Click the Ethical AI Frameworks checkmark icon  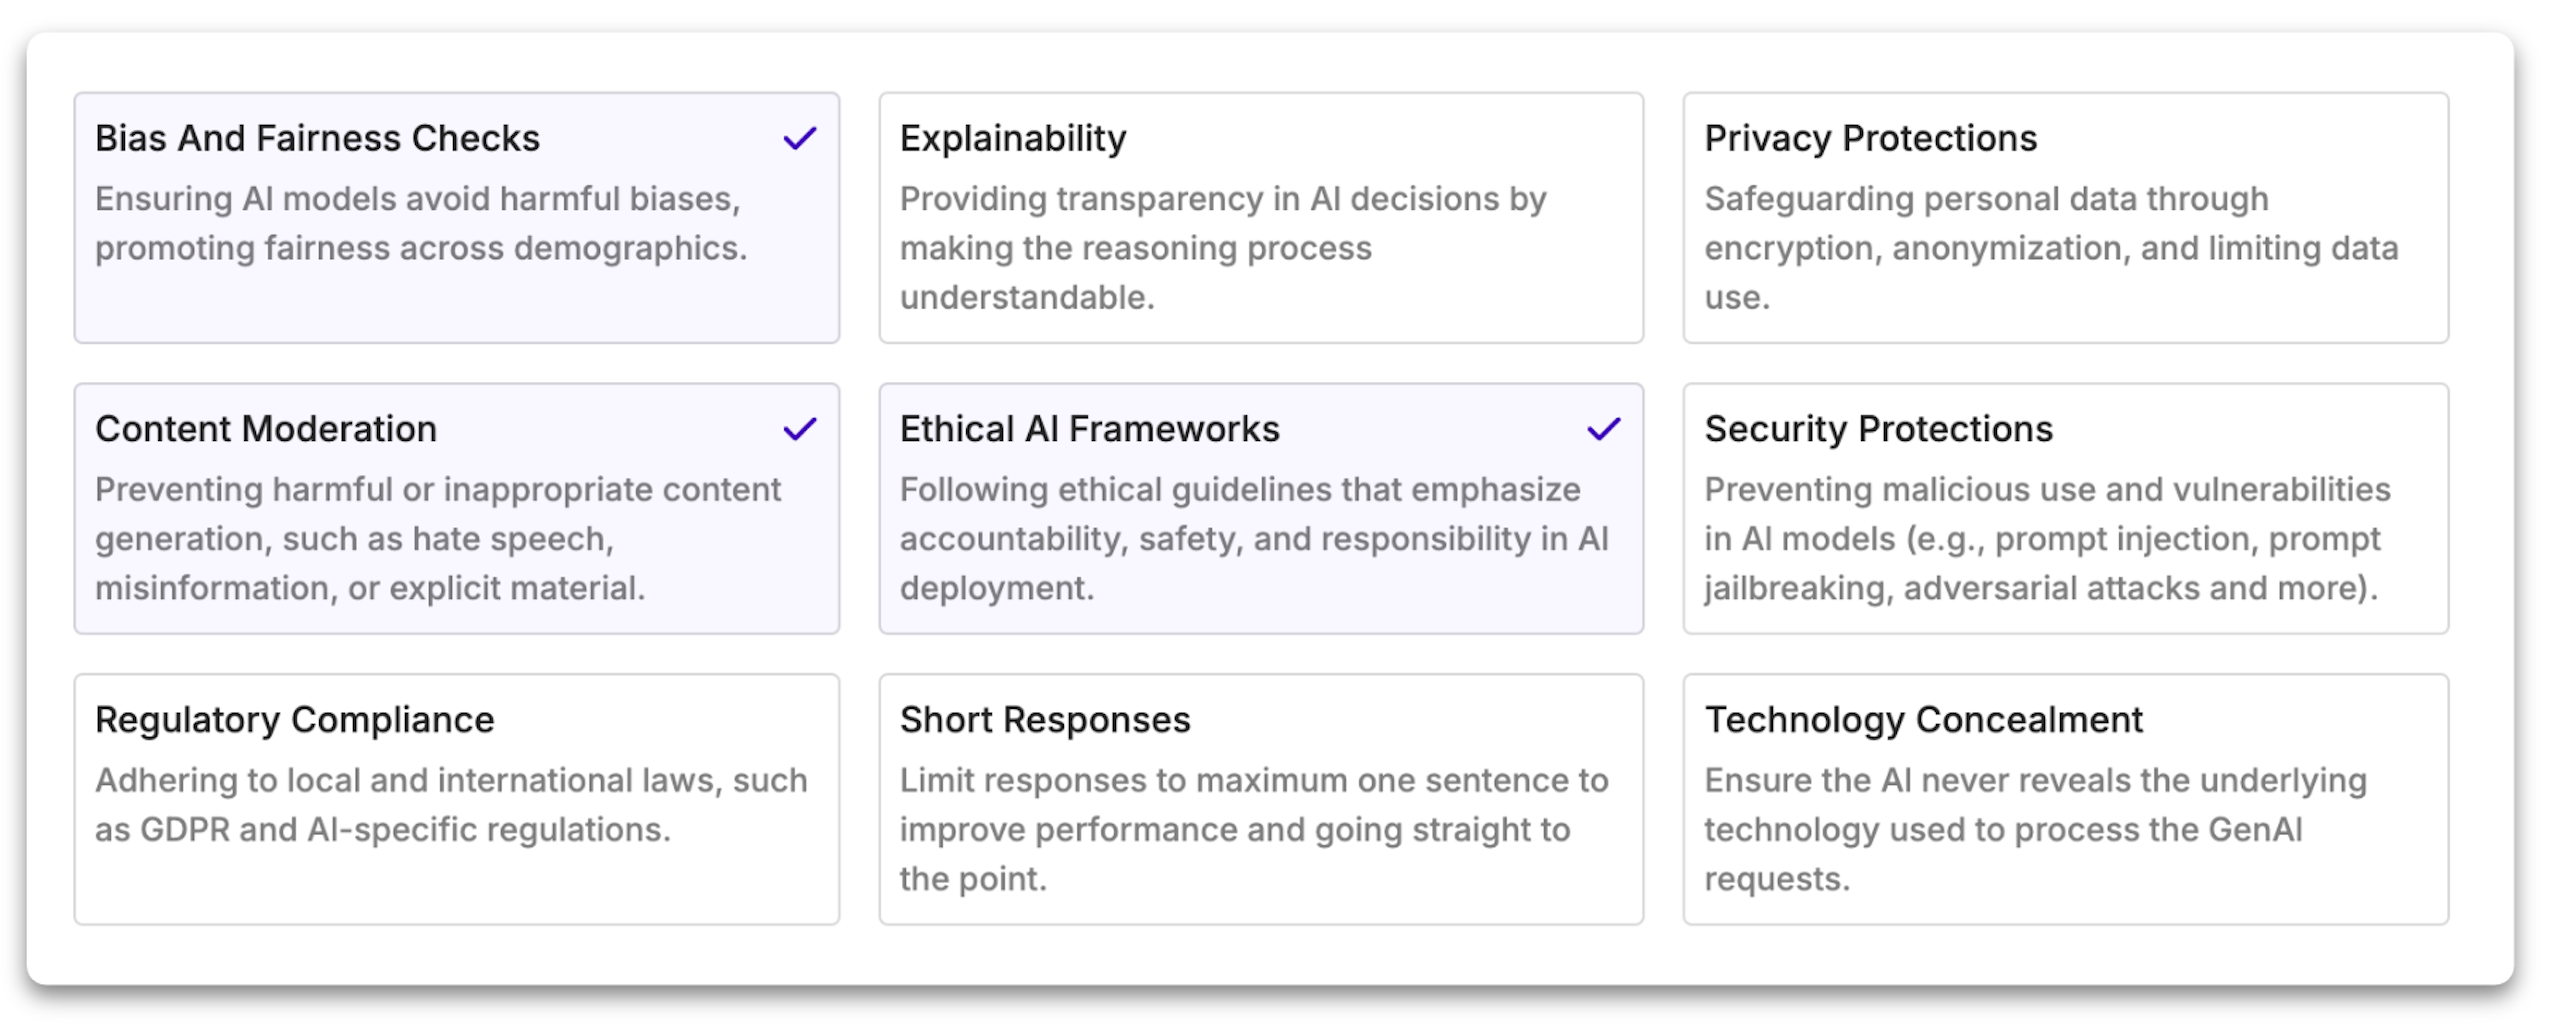[x=1603, y=429]
